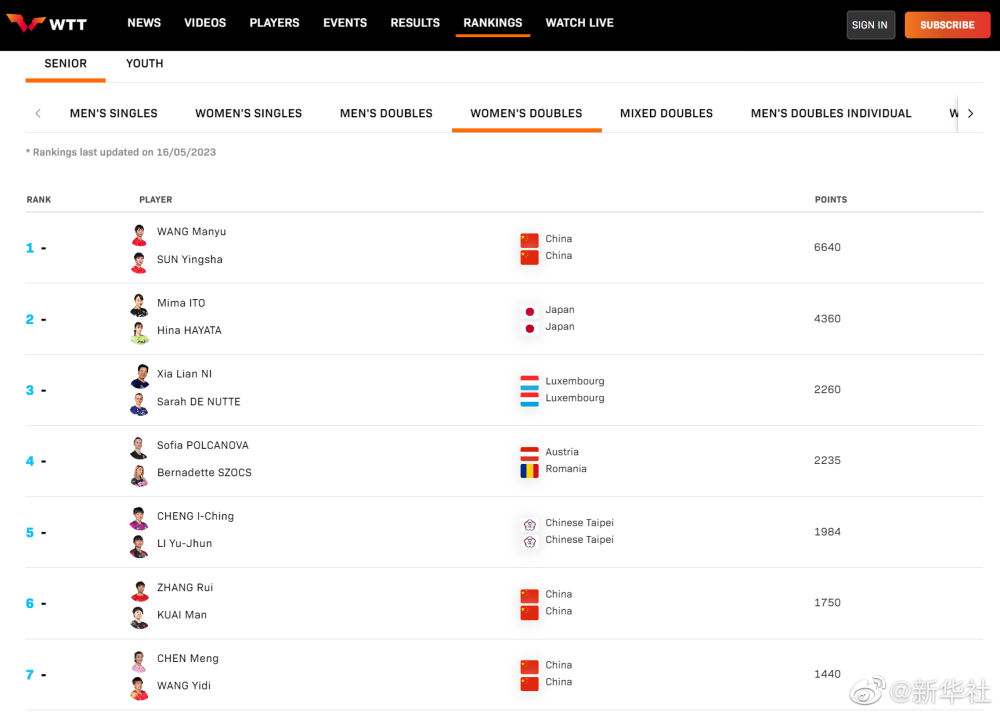The width and height of the screenshot is (1000, 716).
Task: Click Sarah DE NUTTE's avatar photo
Action: (x=140, y=404)
